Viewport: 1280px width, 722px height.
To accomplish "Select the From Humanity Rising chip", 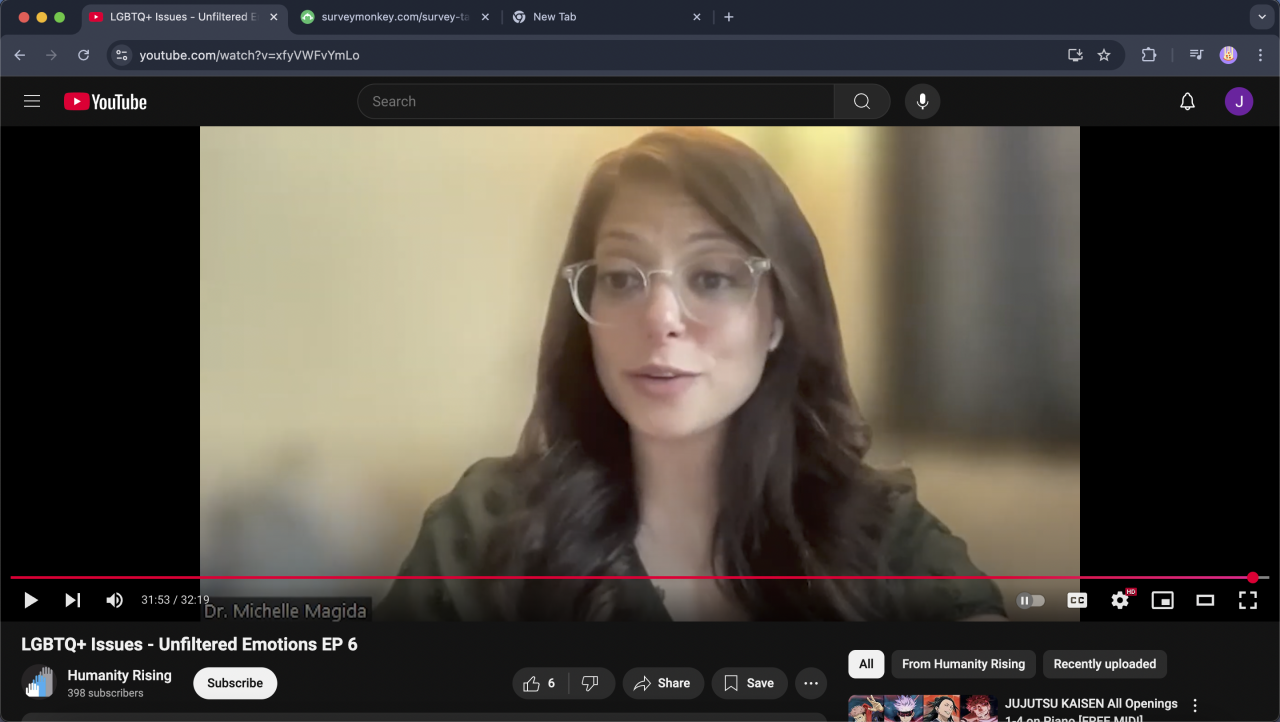I will point(963,664).
